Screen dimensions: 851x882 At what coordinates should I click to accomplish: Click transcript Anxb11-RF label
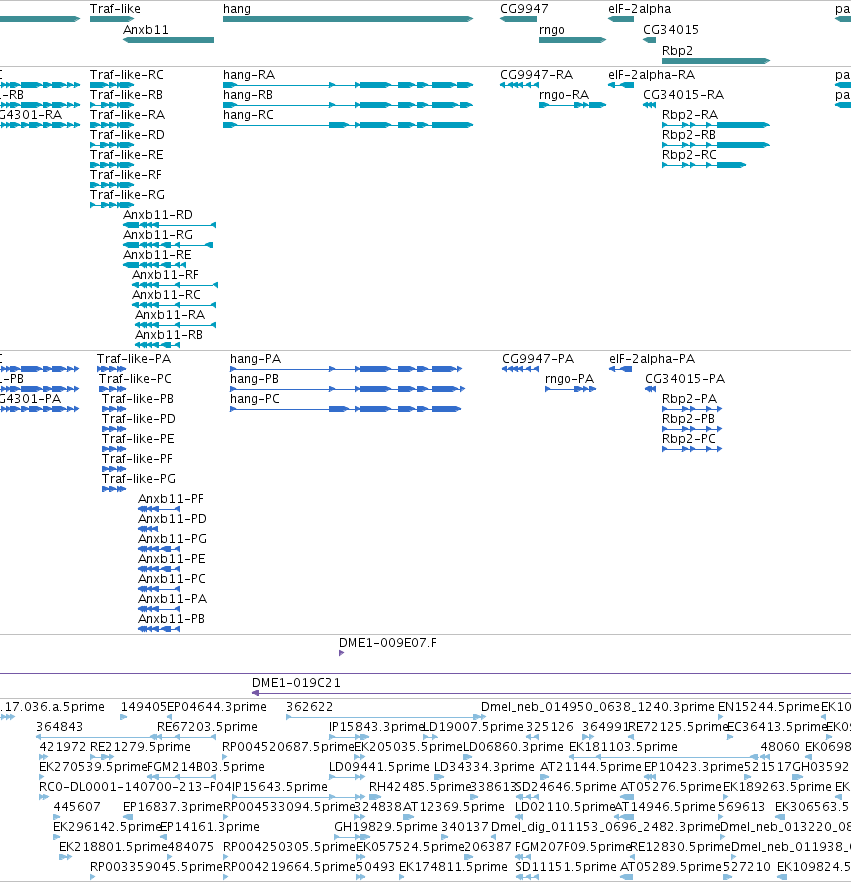(165, 275)
